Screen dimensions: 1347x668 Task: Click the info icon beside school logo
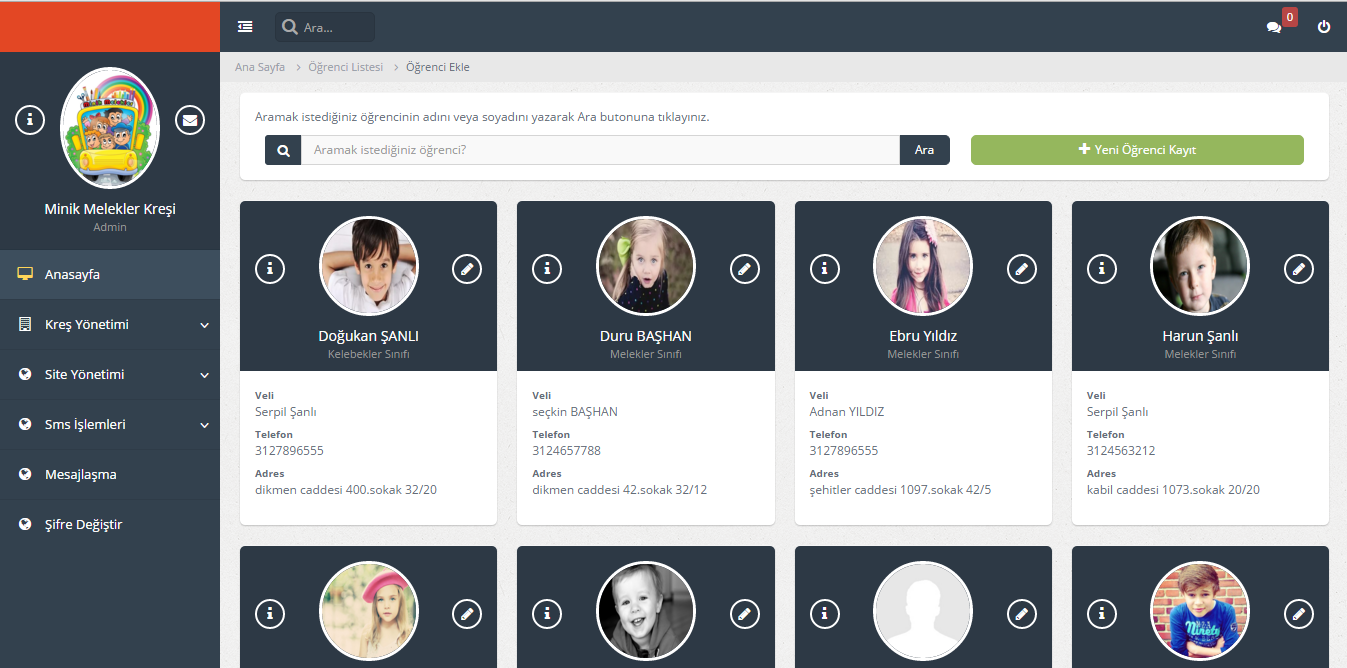[30, 120]
